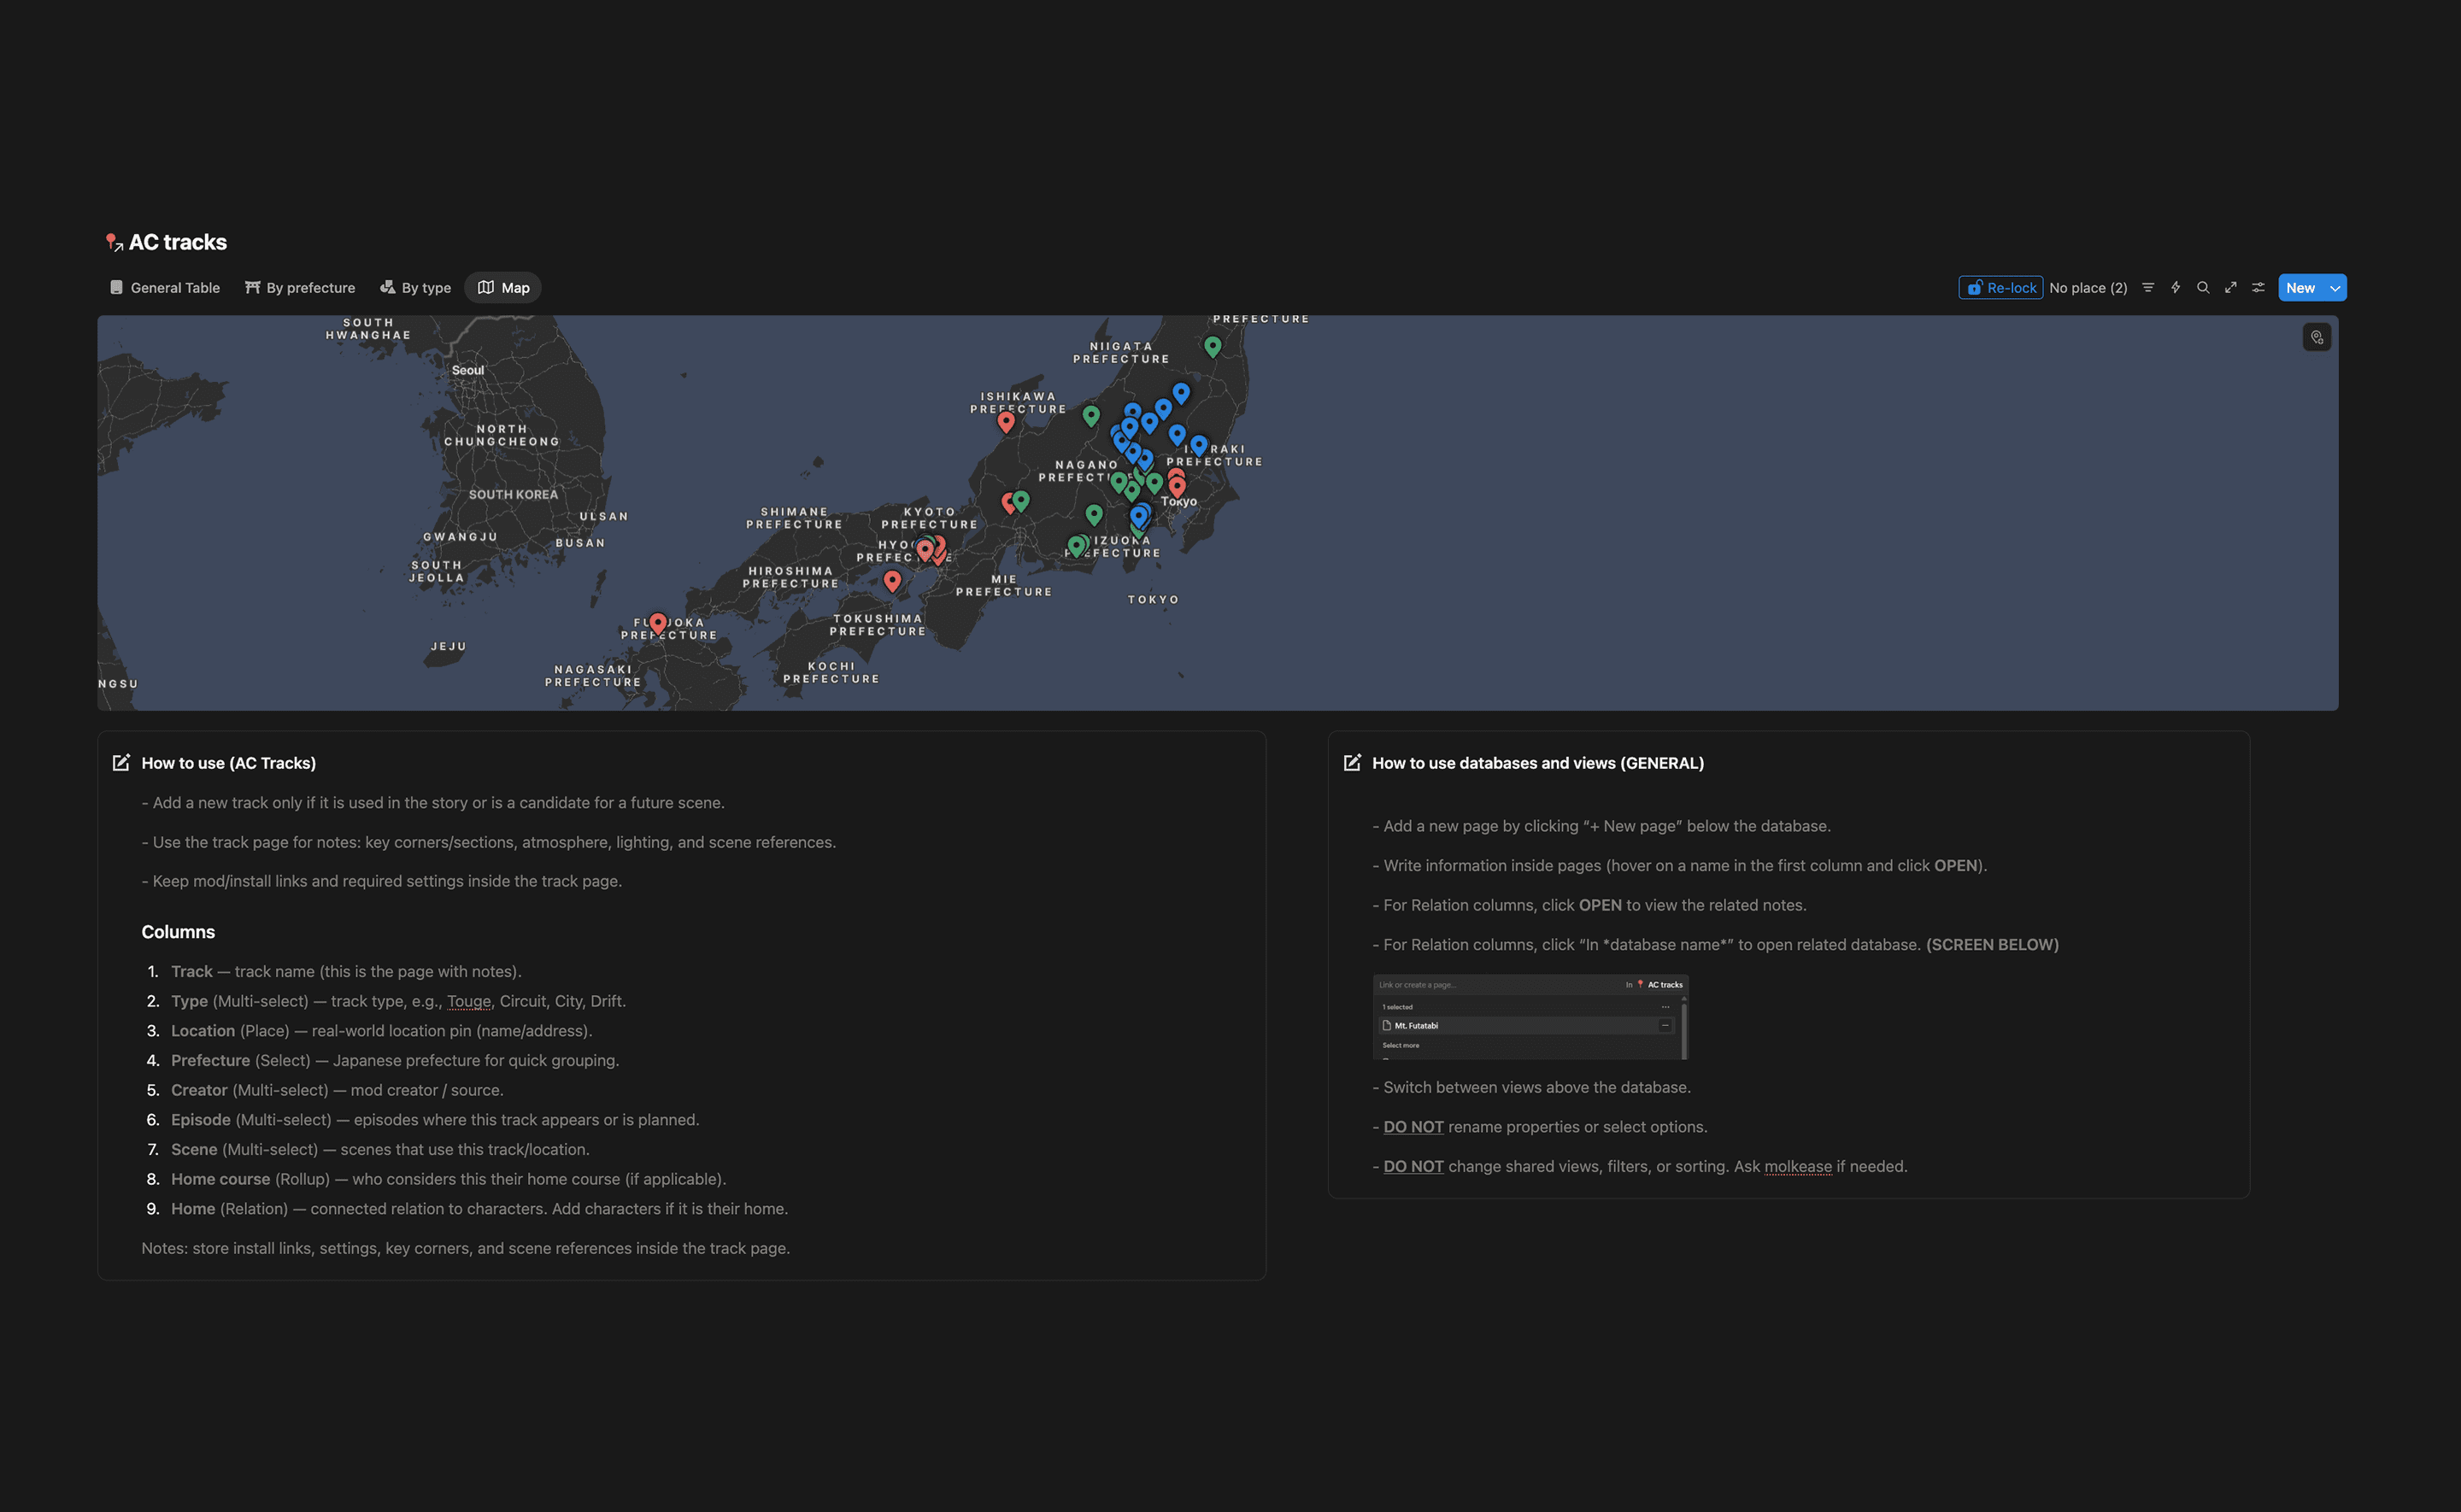This screenshot has width=2461, height=1512.
Task: Switch to the By prefecture view
Action: (300, 288)
